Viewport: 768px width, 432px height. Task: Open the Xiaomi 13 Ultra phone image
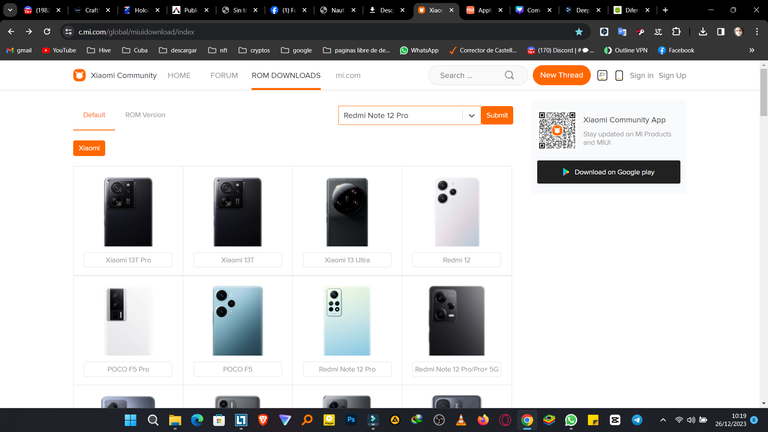coord(347,212)
